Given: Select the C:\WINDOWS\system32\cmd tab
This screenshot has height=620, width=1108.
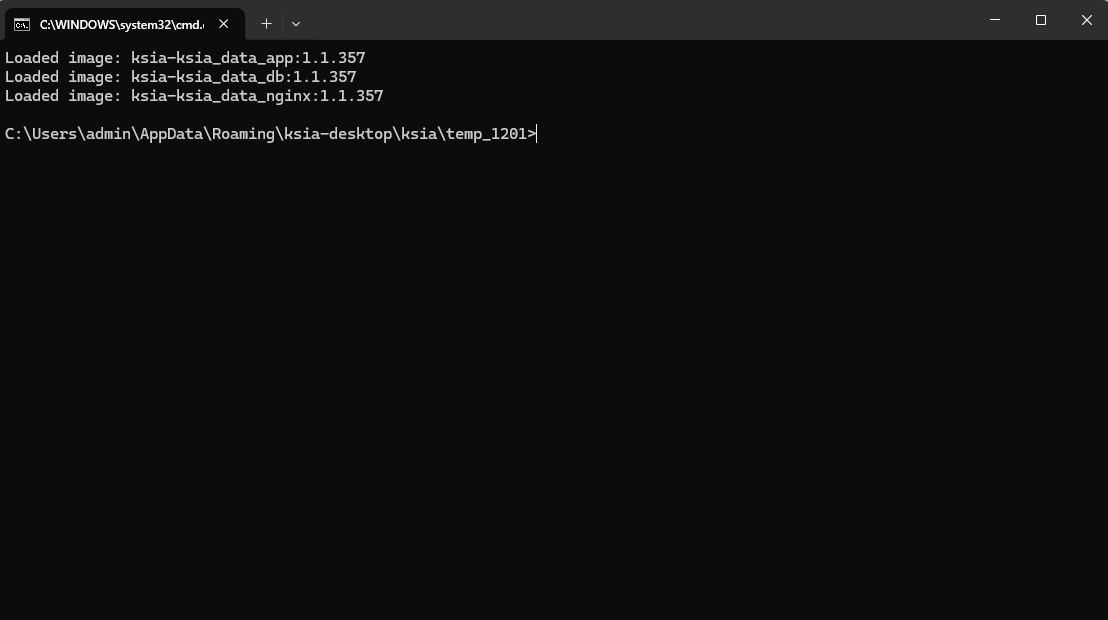Looking at the screenshot, I should [x=120, y=24].
